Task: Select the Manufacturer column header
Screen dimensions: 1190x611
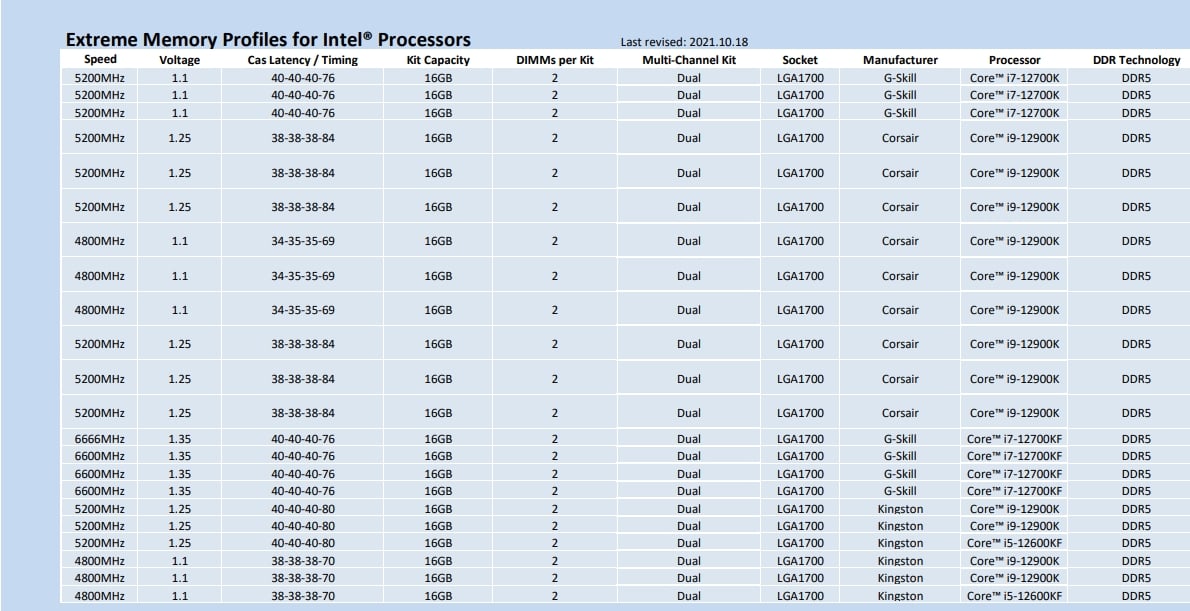Action: pyautogui.click(x=900, y=60)
